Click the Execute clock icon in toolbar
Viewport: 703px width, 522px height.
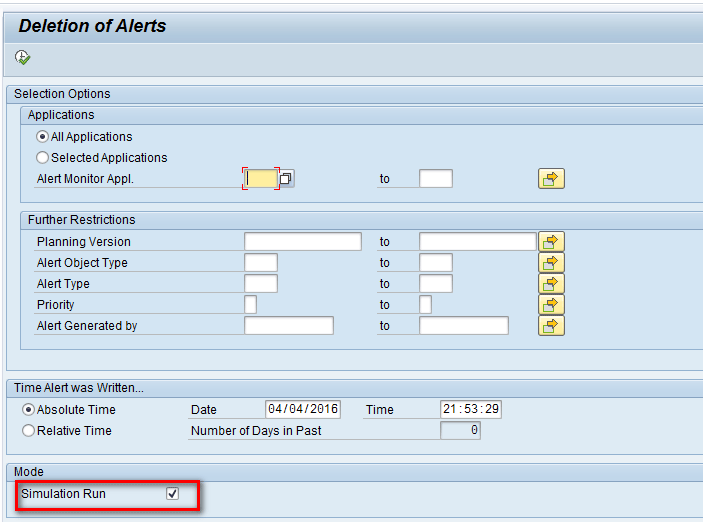pos(22,57)
